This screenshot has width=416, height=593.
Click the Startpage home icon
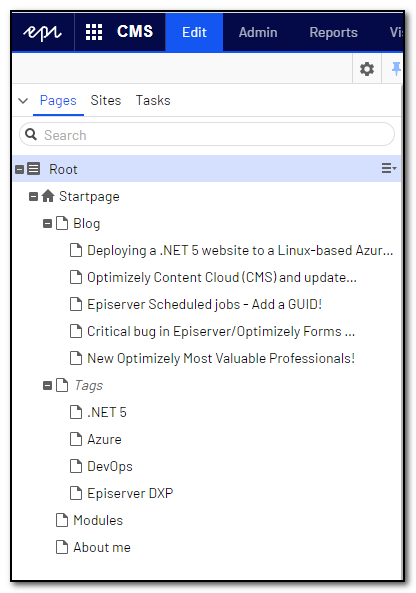[x=48, y=196]
